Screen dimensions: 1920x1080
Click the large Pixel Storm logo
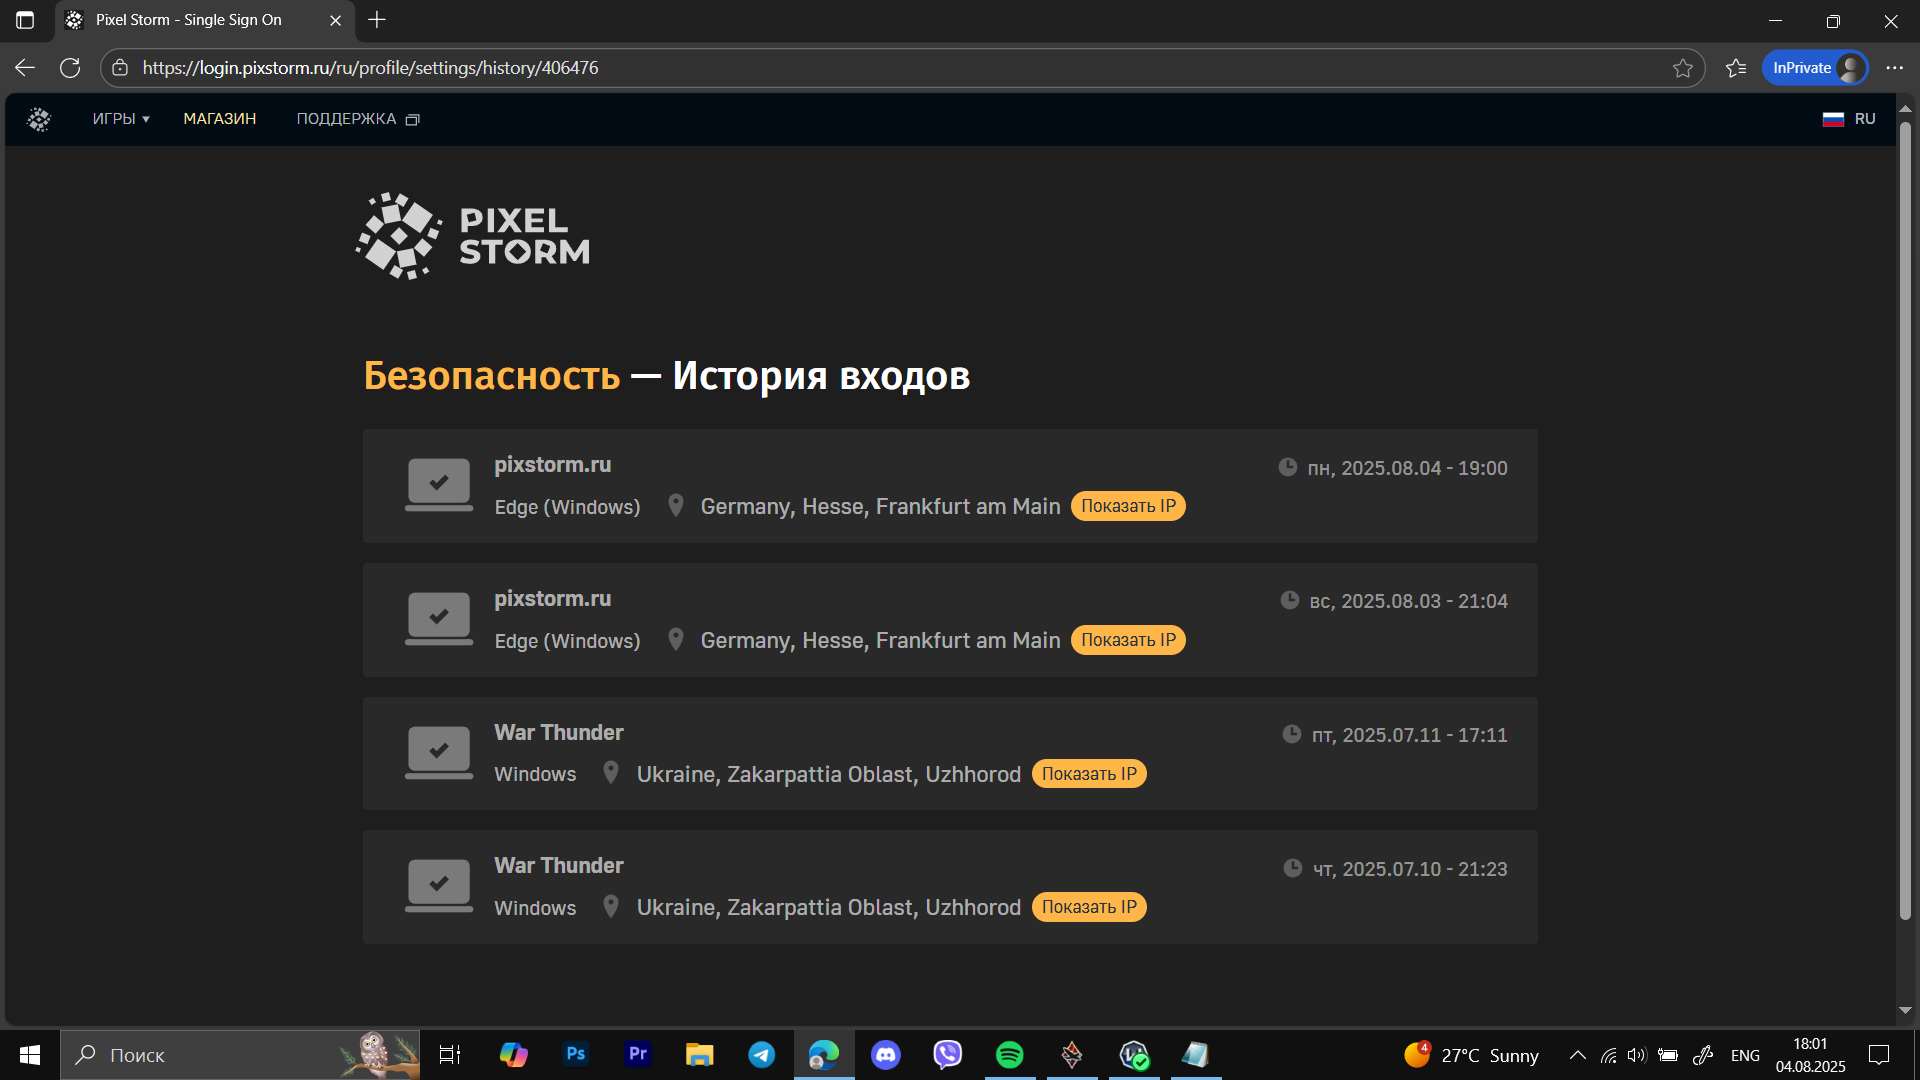tap(473, 236)
